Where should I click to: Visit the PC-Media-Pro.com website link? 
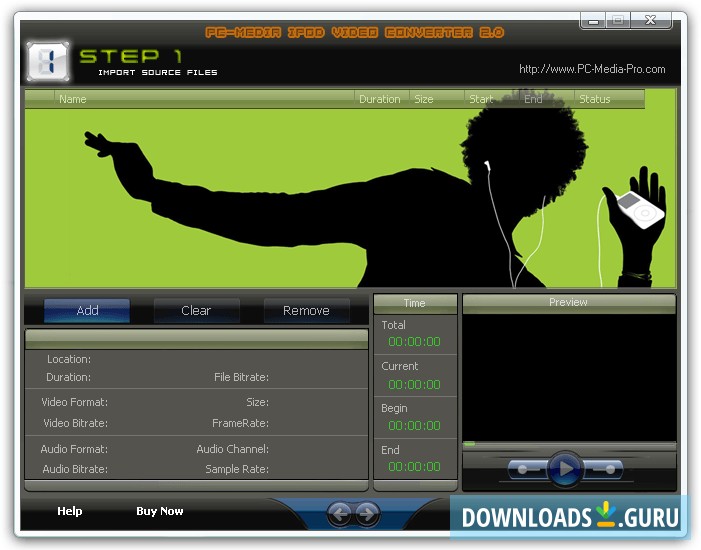coord(592,69)
